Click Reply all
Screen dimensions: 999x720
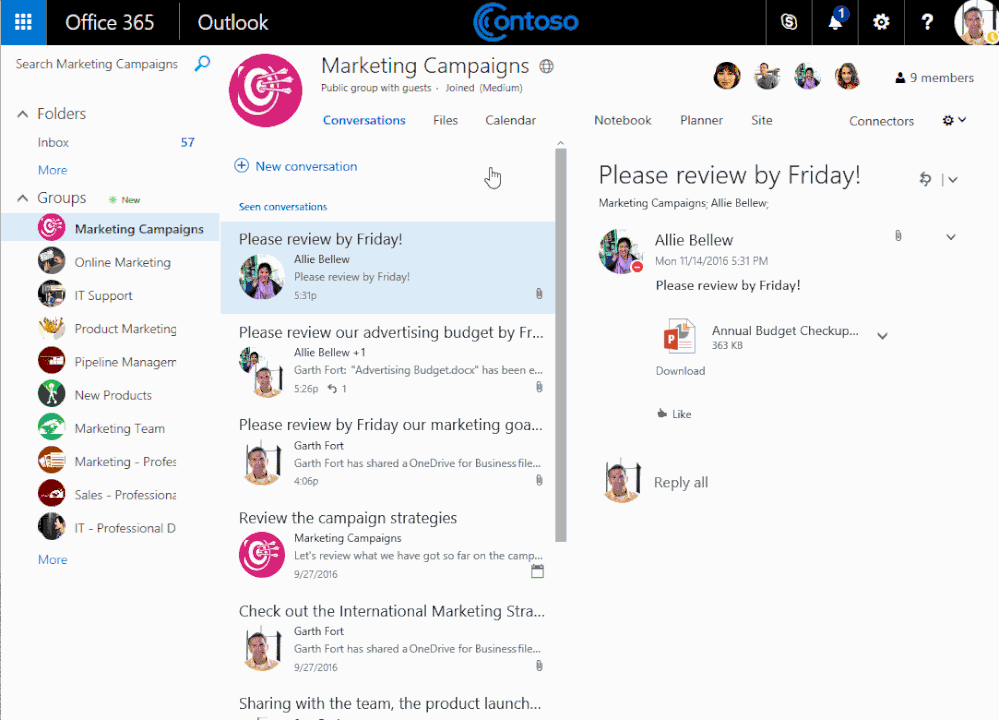click(x=680, y=482)
